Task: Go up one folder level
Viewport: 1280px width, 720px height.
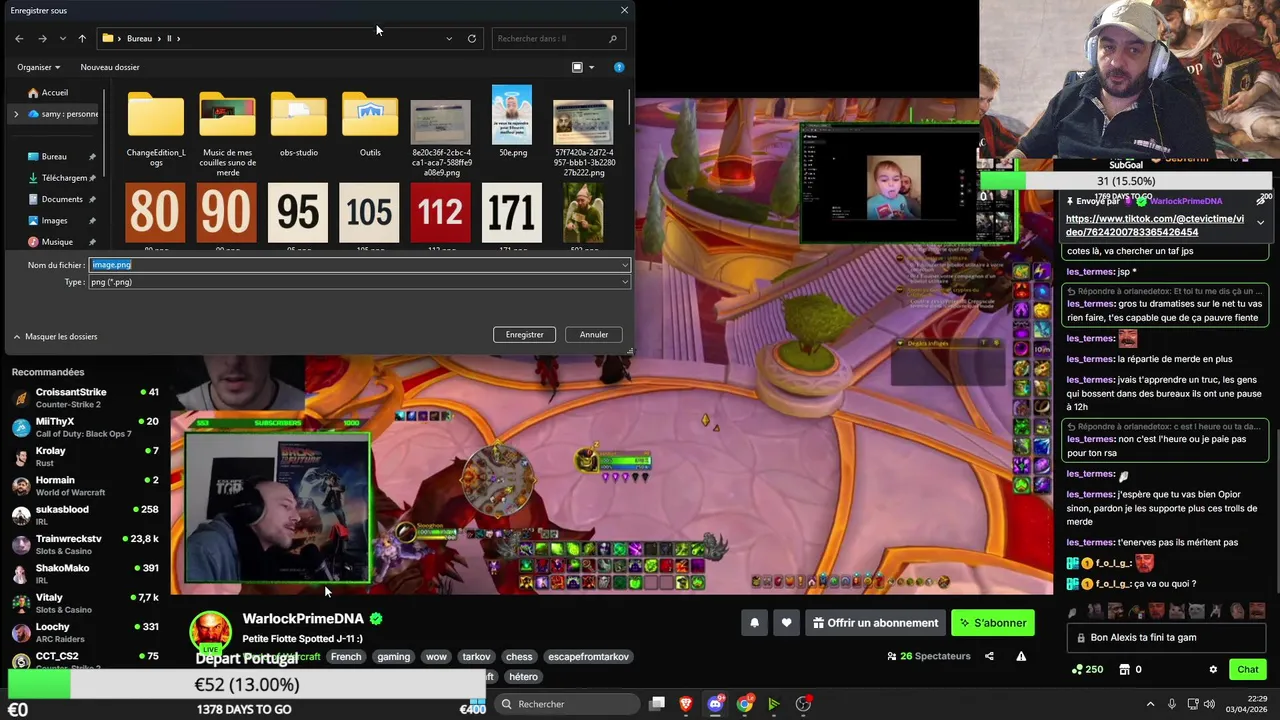Action: click(x=82, y=38)
